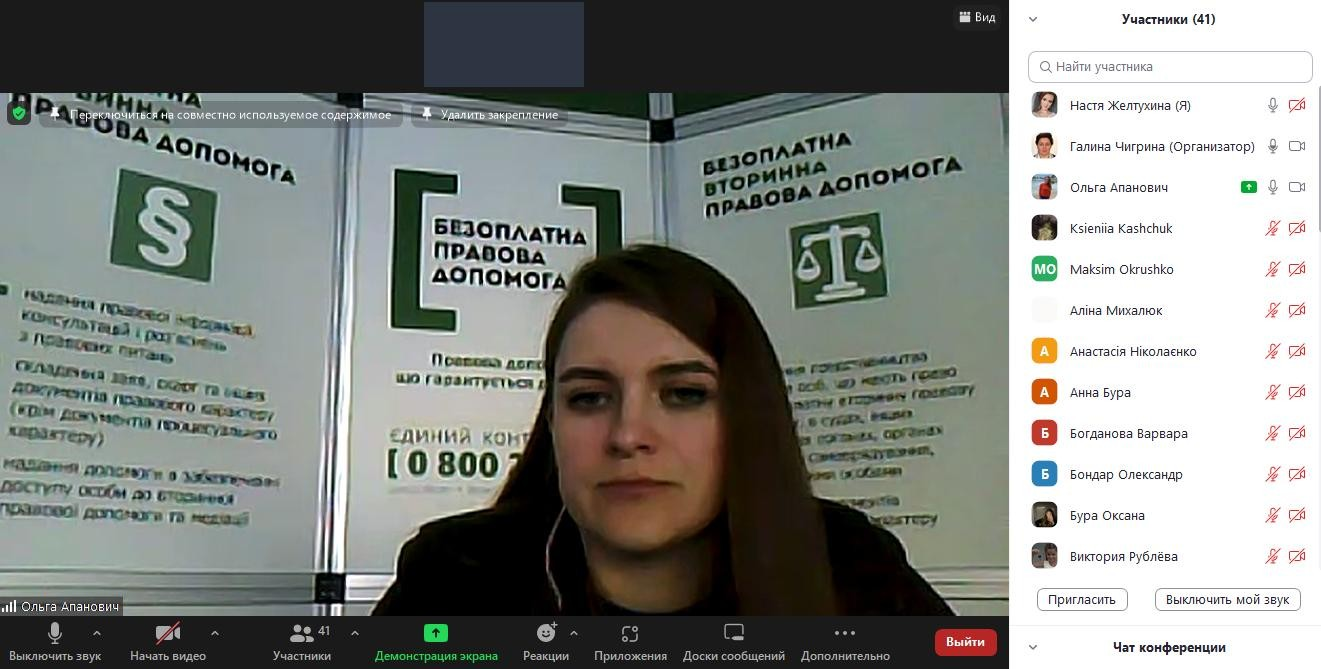Screen dimensions: 1321x669
Task: Open the Реакции reactions menu
Action: pyautogui.click(x=546, y=641)
